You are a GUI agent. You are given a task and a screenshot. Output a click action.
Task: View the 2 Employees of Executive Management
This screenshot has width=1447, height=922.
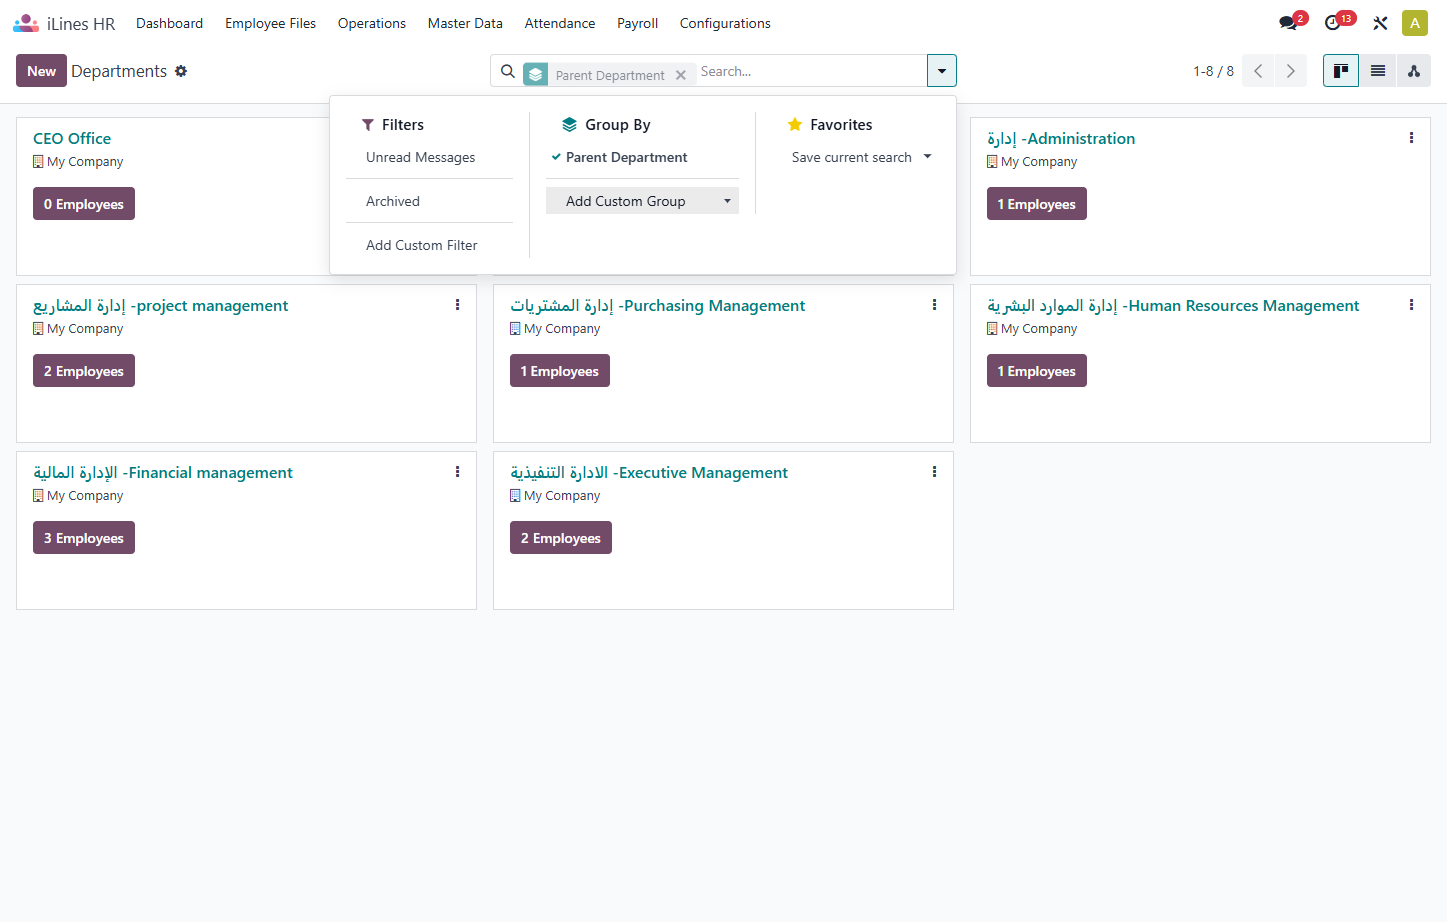561,538
